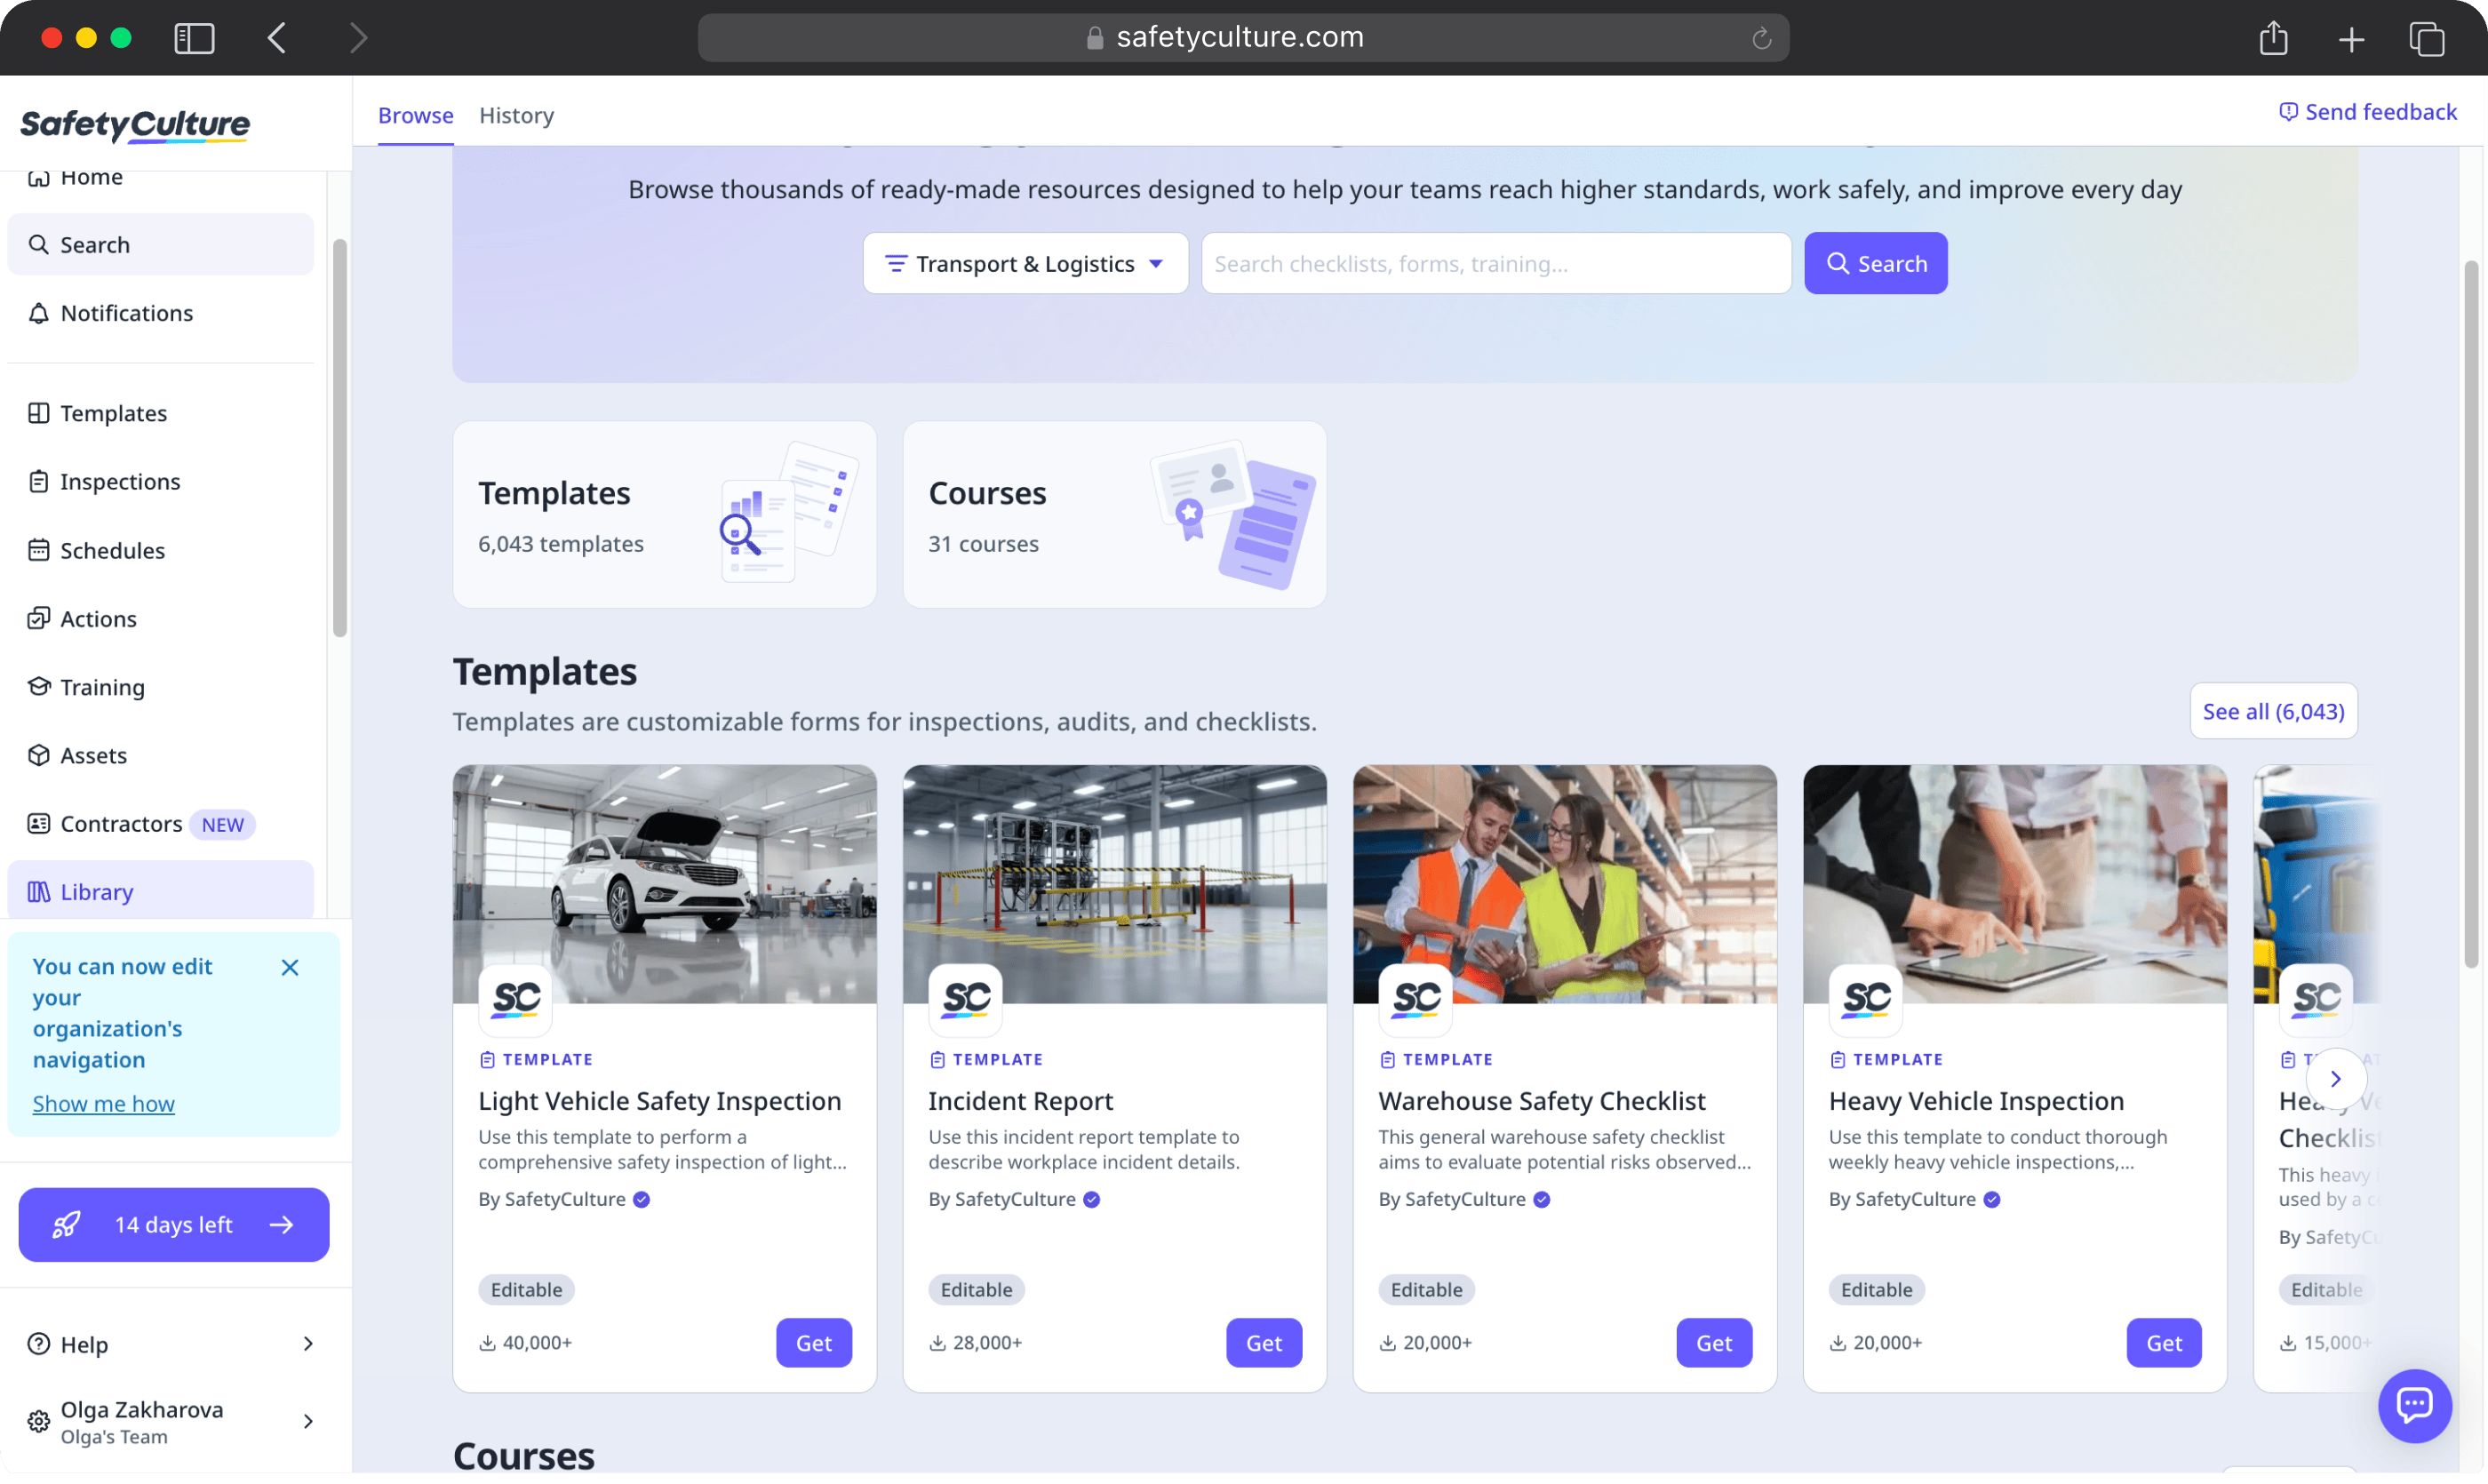Get the Light Vehicle Safety Inspection template
The width and height of the screenshot is (2488, 1484).
(813, 1342)
